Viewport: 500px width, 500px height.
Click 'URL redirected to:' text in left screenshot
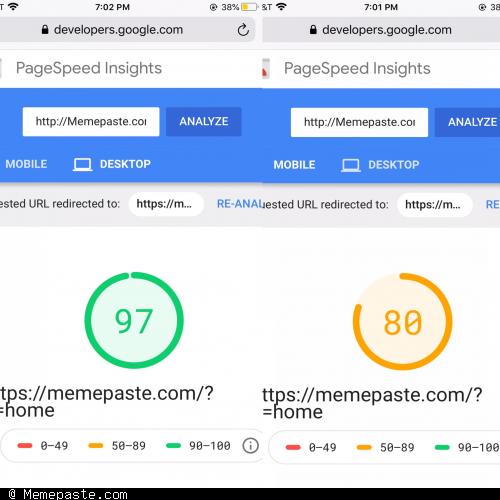click(74, 204)
